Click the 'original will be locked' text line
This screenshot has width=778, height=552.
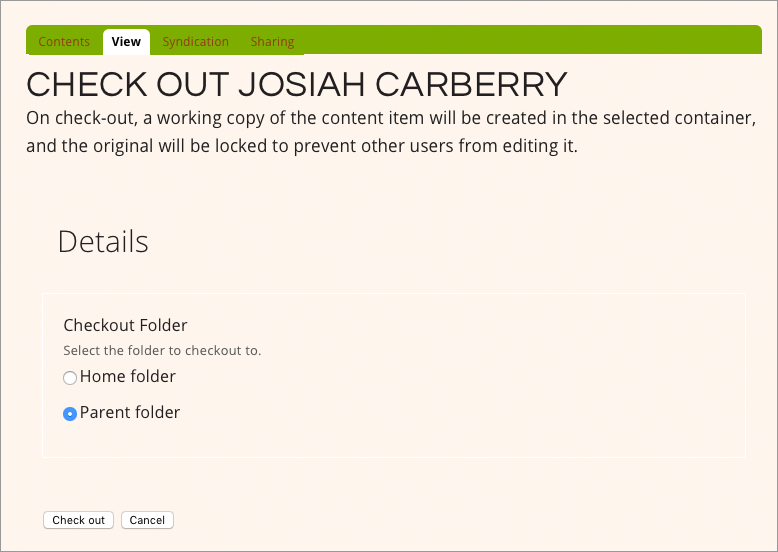[300, 147]
